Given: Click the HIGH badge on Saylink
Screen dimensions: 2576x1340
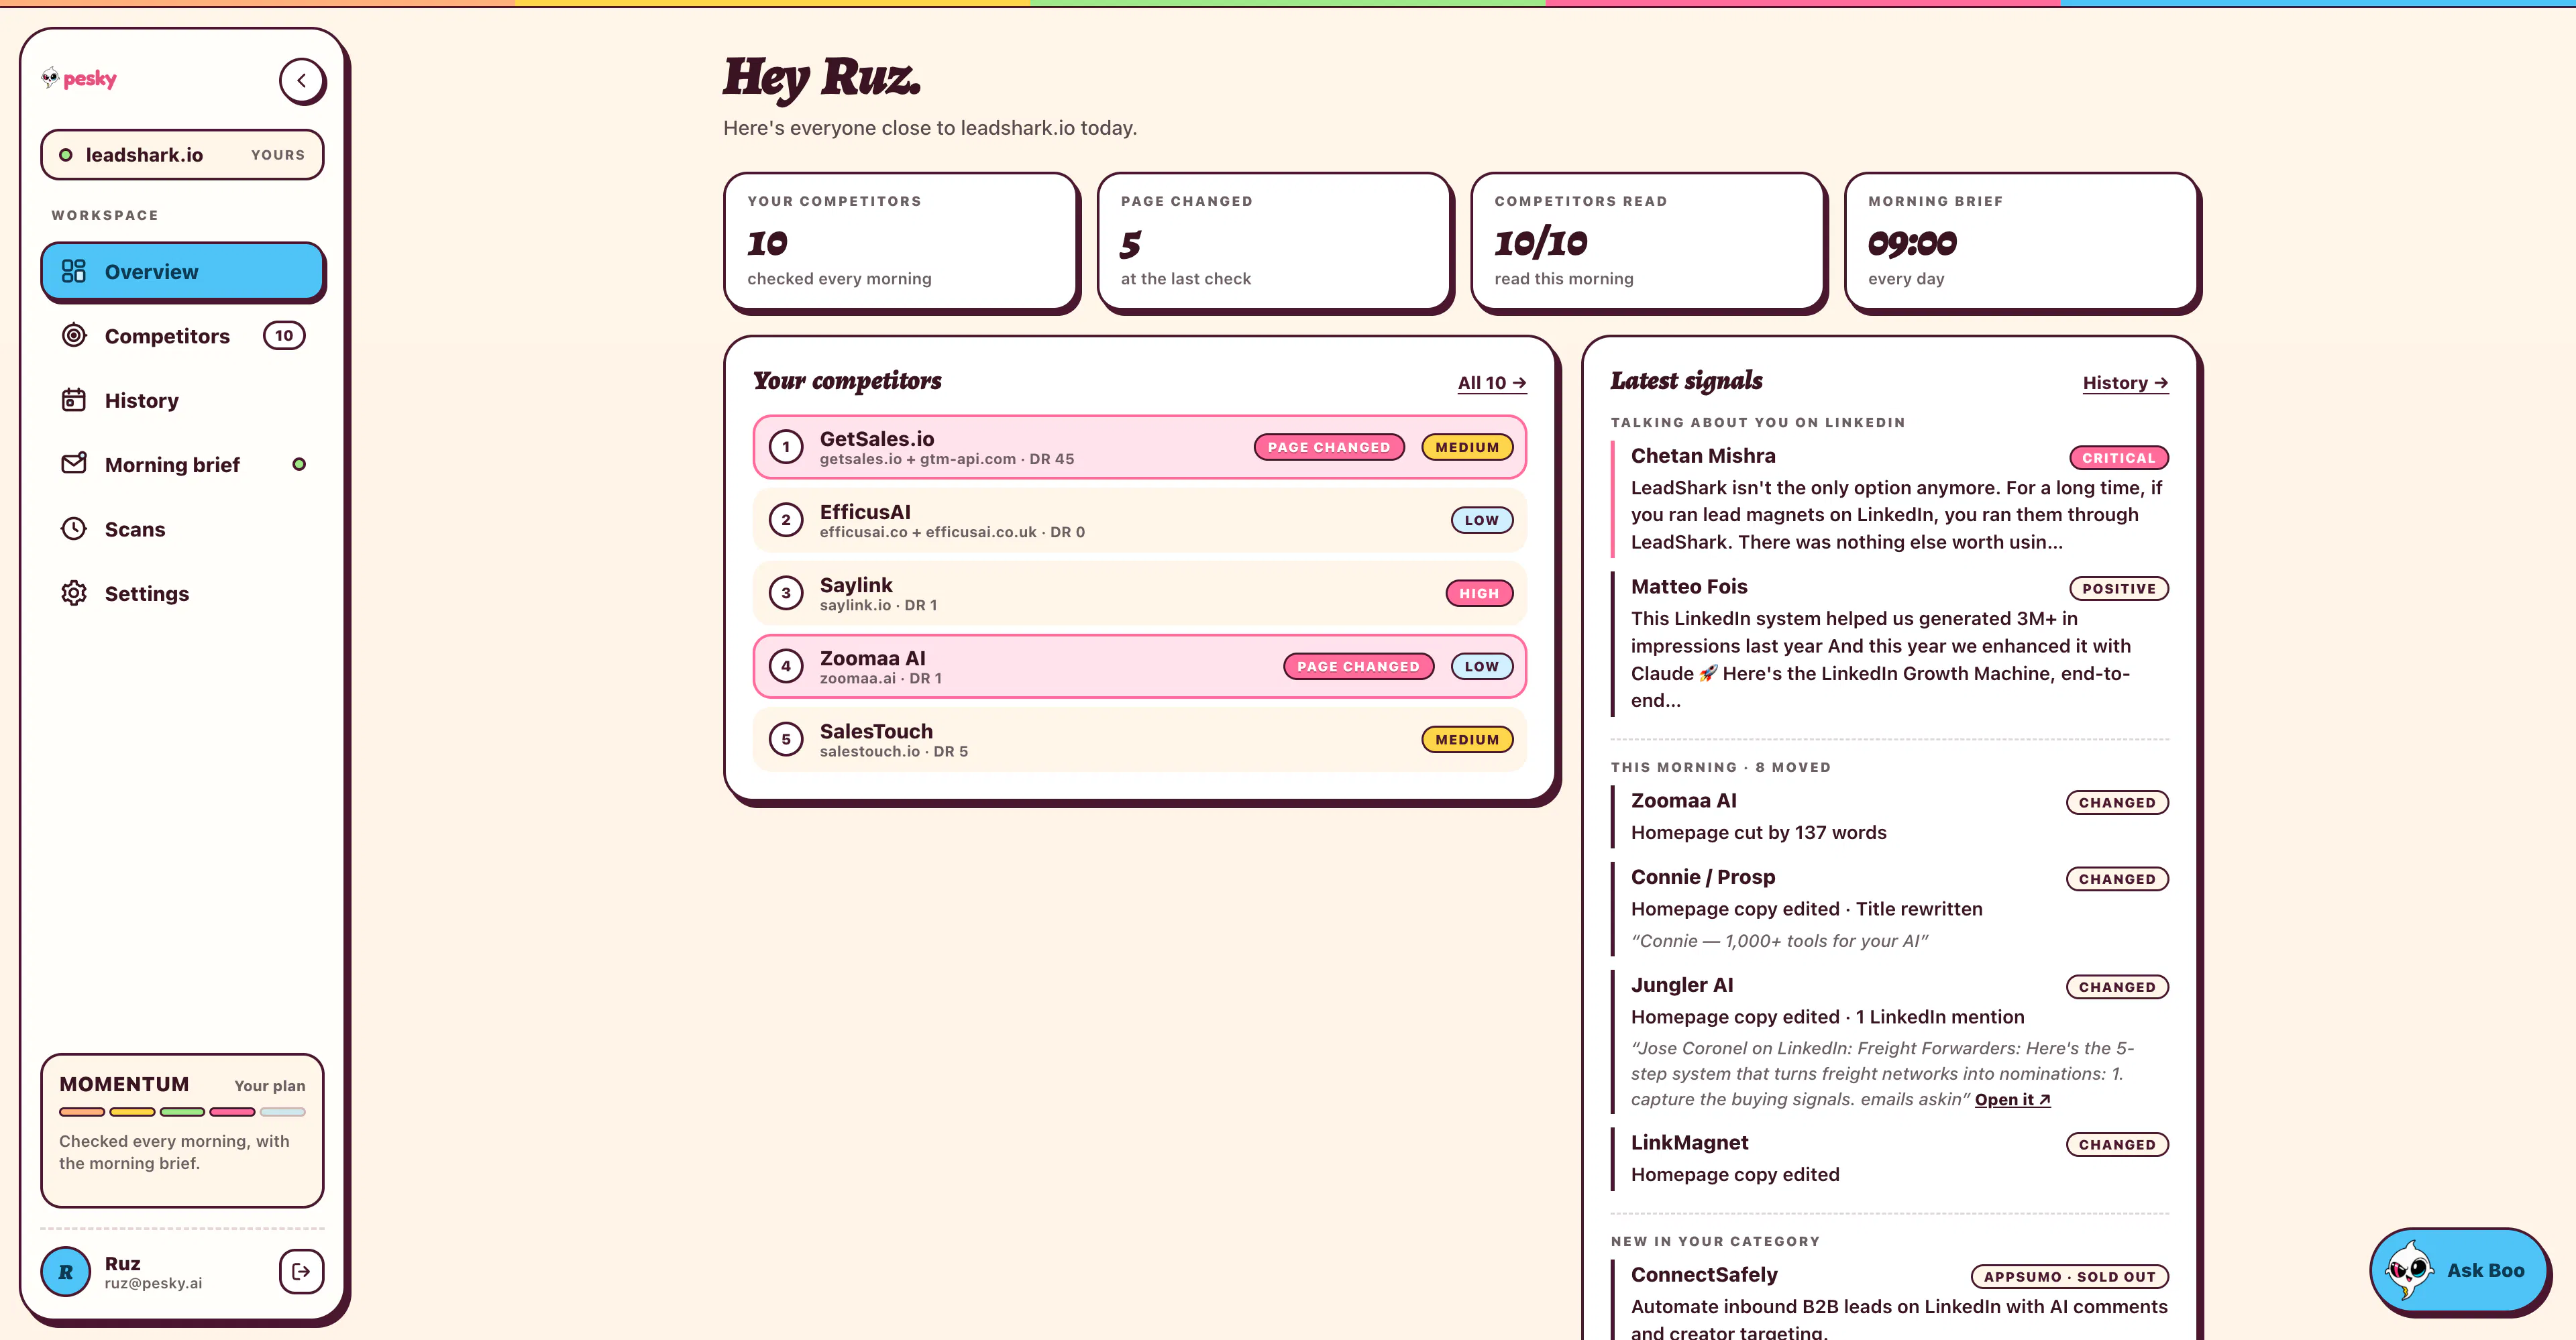Looking at the screenshot, I should click(1479, 593).
